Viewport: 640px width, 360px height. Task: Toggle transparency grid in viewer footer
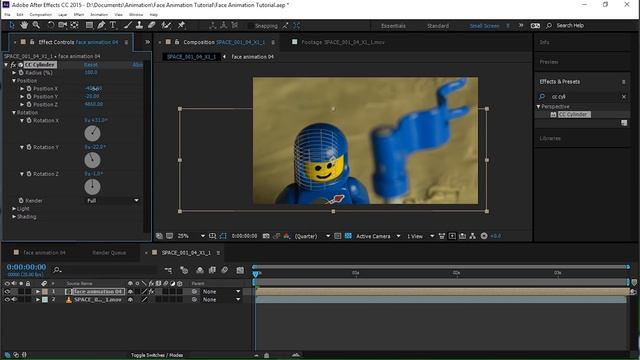pos(348,236)
